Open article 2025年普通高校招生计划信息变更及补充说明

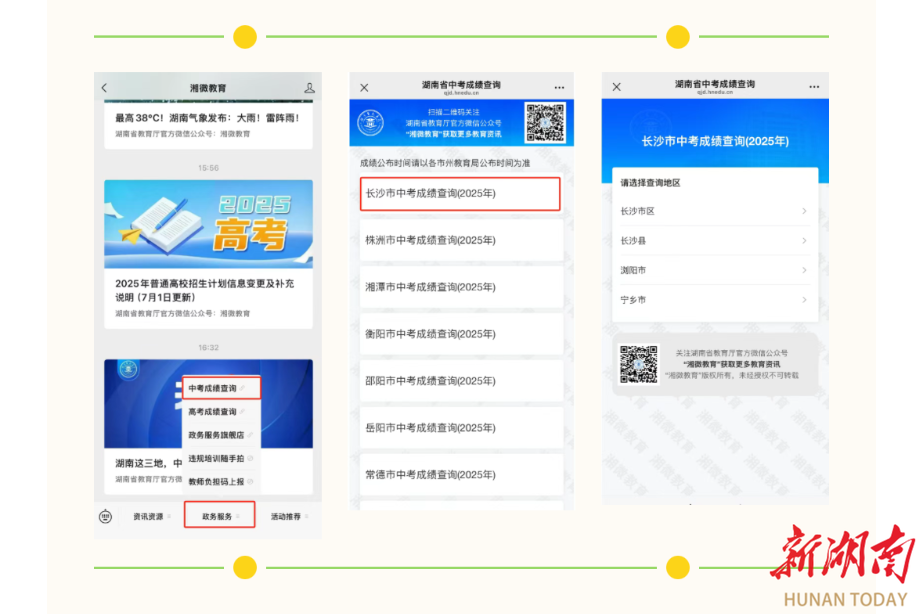point(205,291)
